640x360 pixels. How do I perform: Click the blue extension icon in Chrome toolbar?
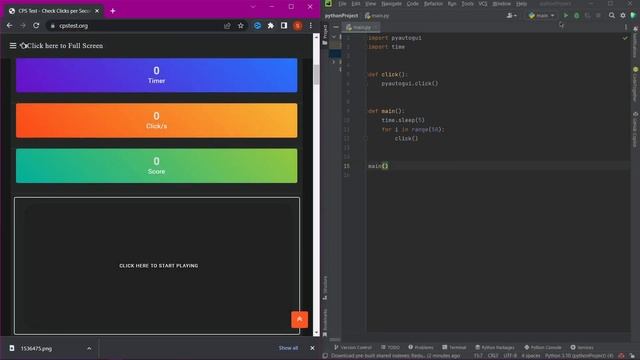coord(257,26)
